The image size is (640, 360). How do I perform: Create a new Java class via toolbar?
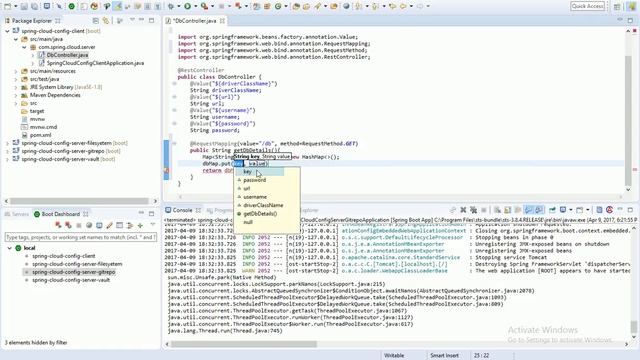pos(278,6)
